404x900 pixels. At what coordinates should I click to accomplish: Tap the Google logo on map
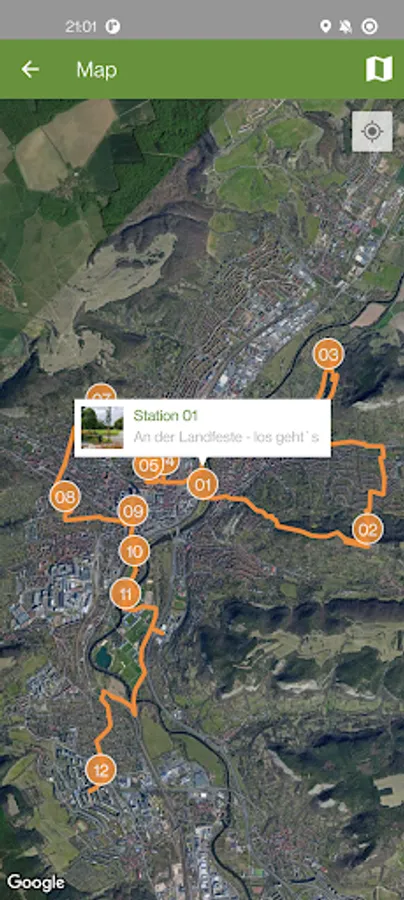click(x=36, y=882)
